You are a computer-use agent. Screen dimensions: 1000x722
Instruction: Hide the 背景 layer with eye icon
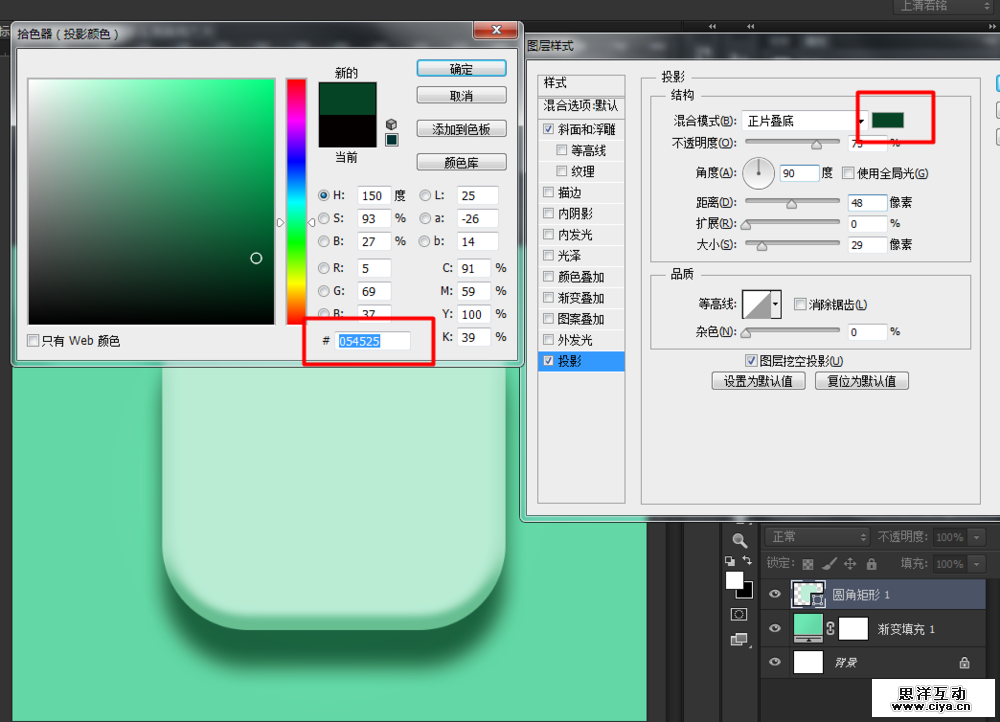click(775, 662)
